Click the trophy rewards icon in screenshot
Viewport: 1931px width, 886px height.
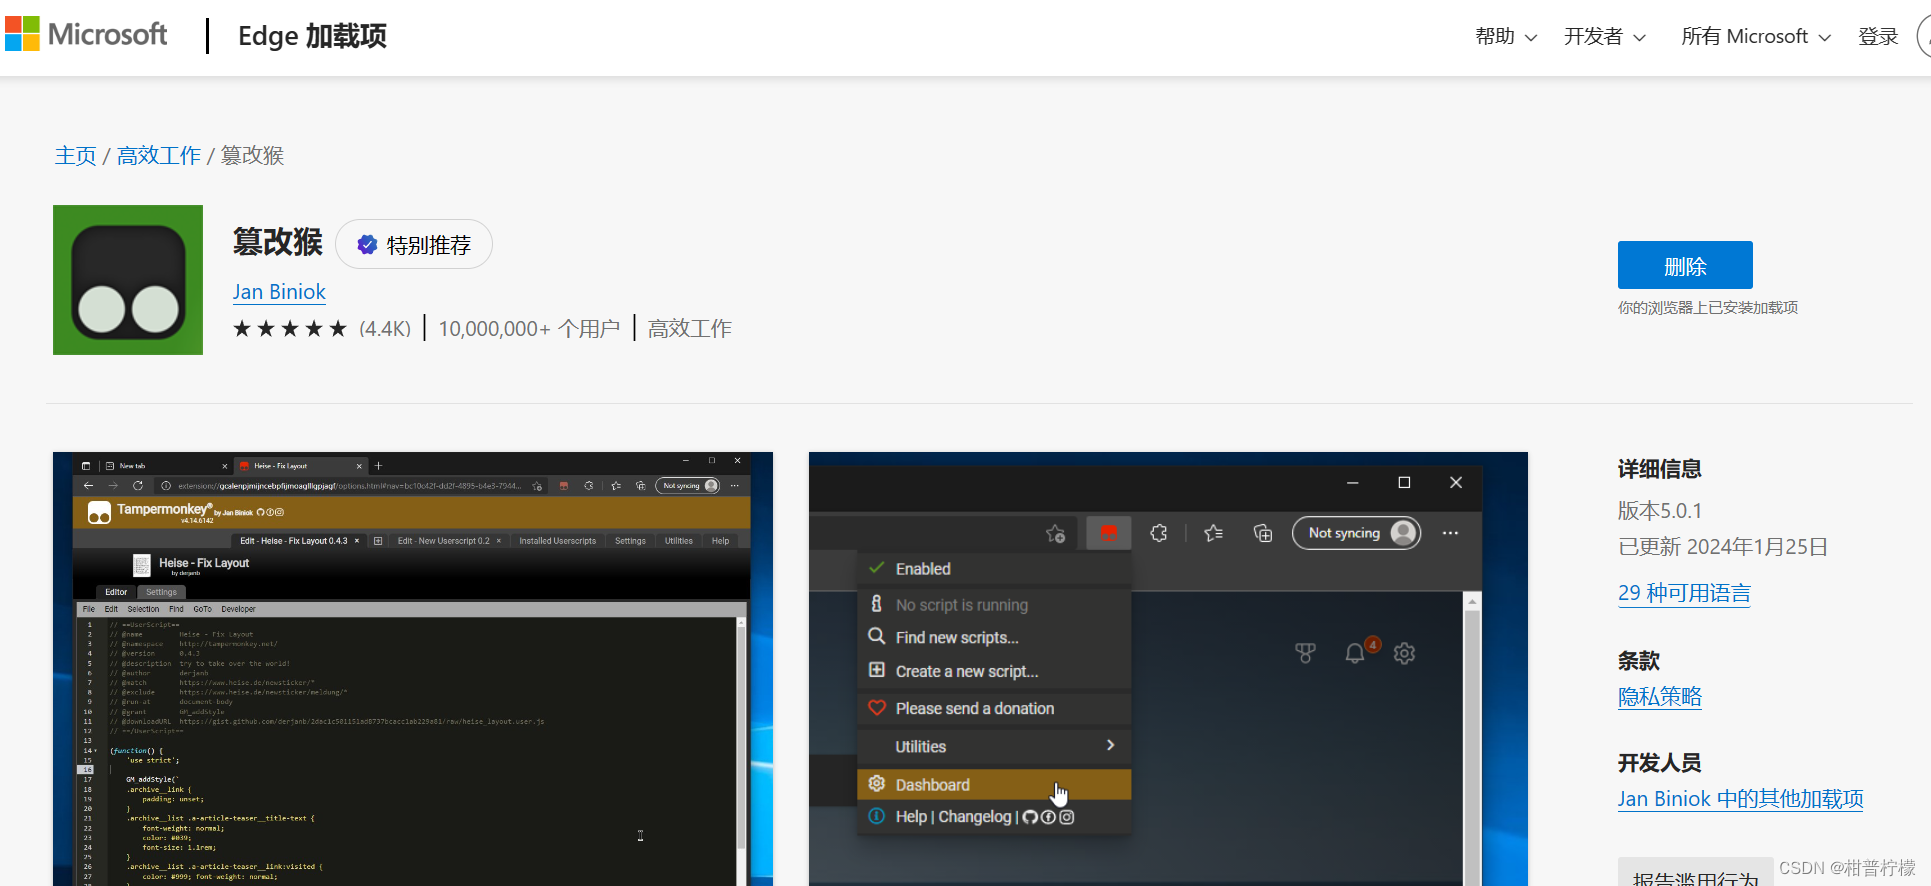pyautogui.click(x=1305, y=653)
